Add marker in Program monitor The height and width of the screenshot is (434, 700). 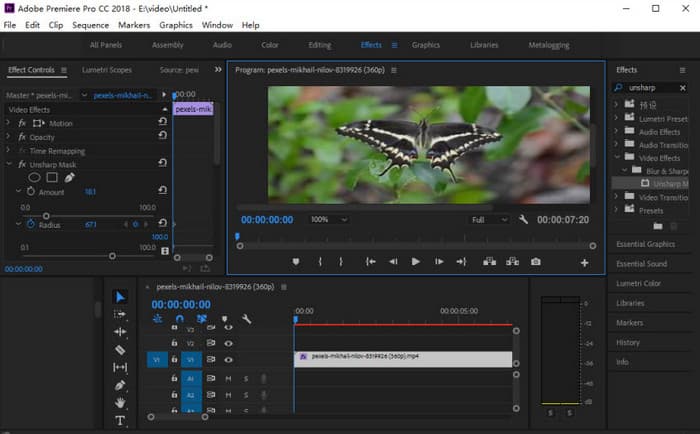296,262
